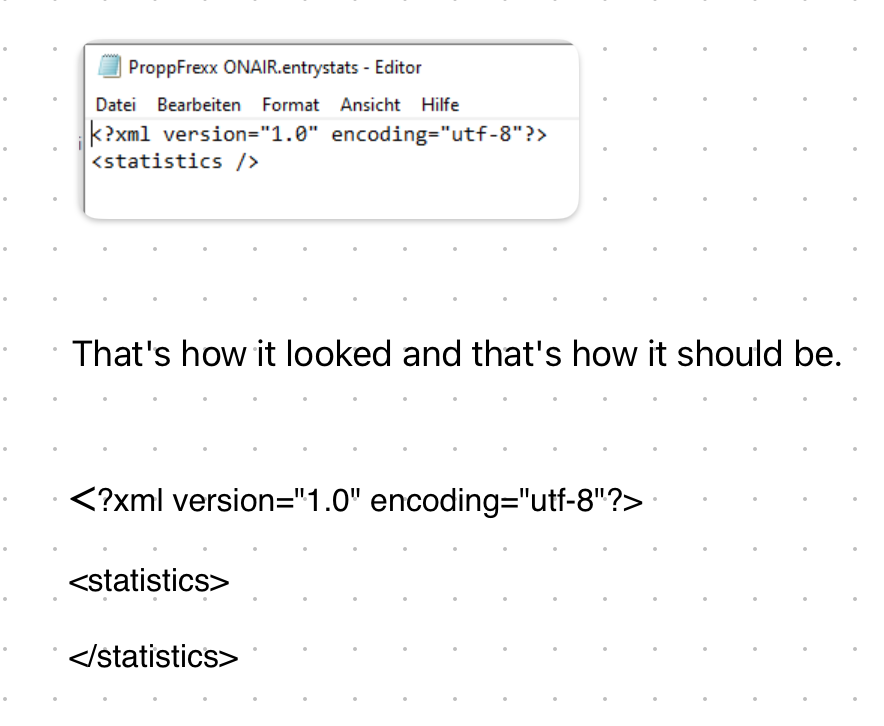The height and width of the screenshot is (726, 884).
Task: Click the word Editor in the window title
Action: [x=398, y=68]
